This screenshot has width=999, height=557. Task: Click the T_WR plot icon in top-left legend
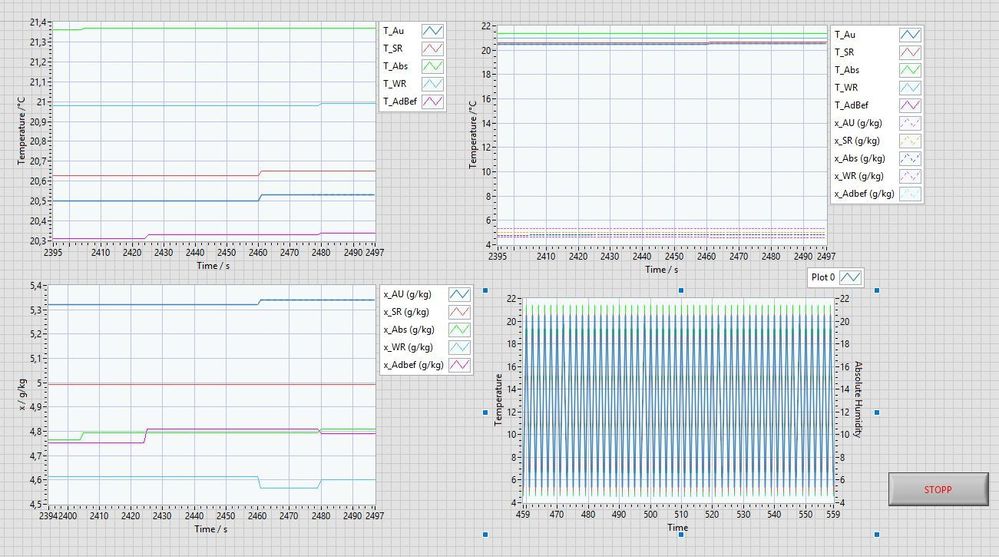433,83
